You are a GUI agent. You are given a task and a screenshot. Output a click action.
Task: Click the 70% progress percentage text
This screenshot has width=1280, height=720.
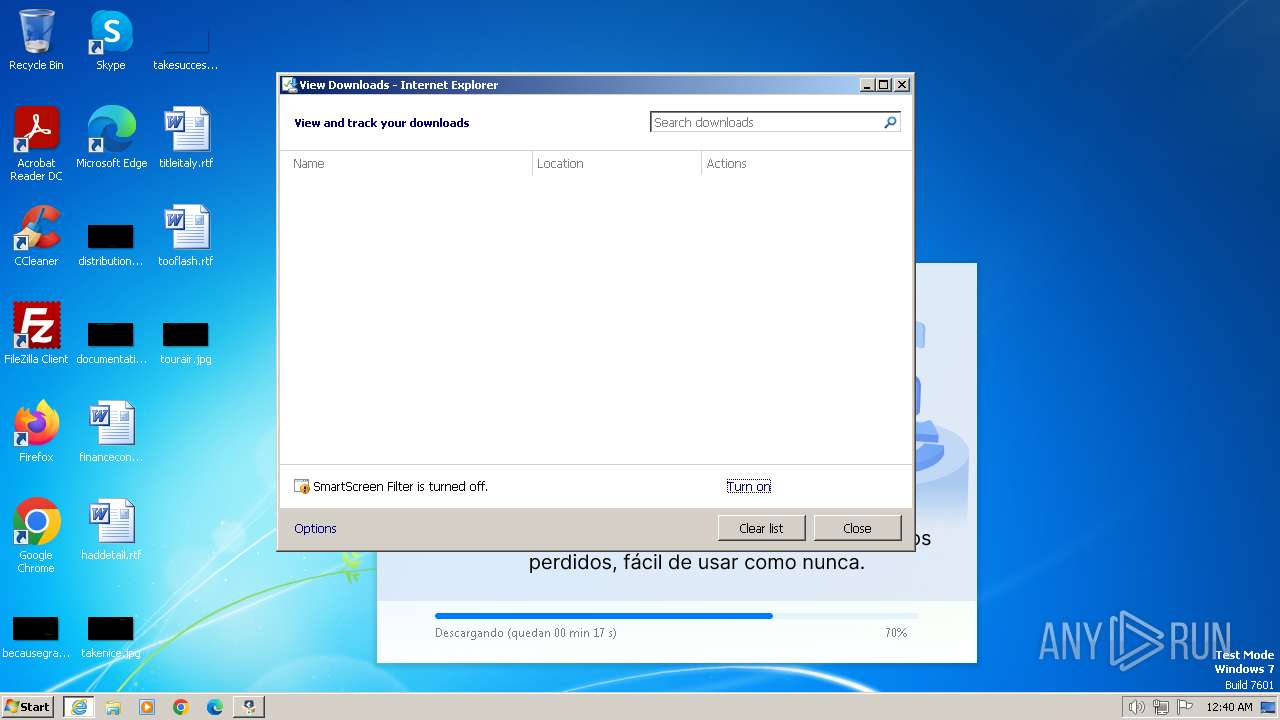pyautogui.click(x=896, y=633)
